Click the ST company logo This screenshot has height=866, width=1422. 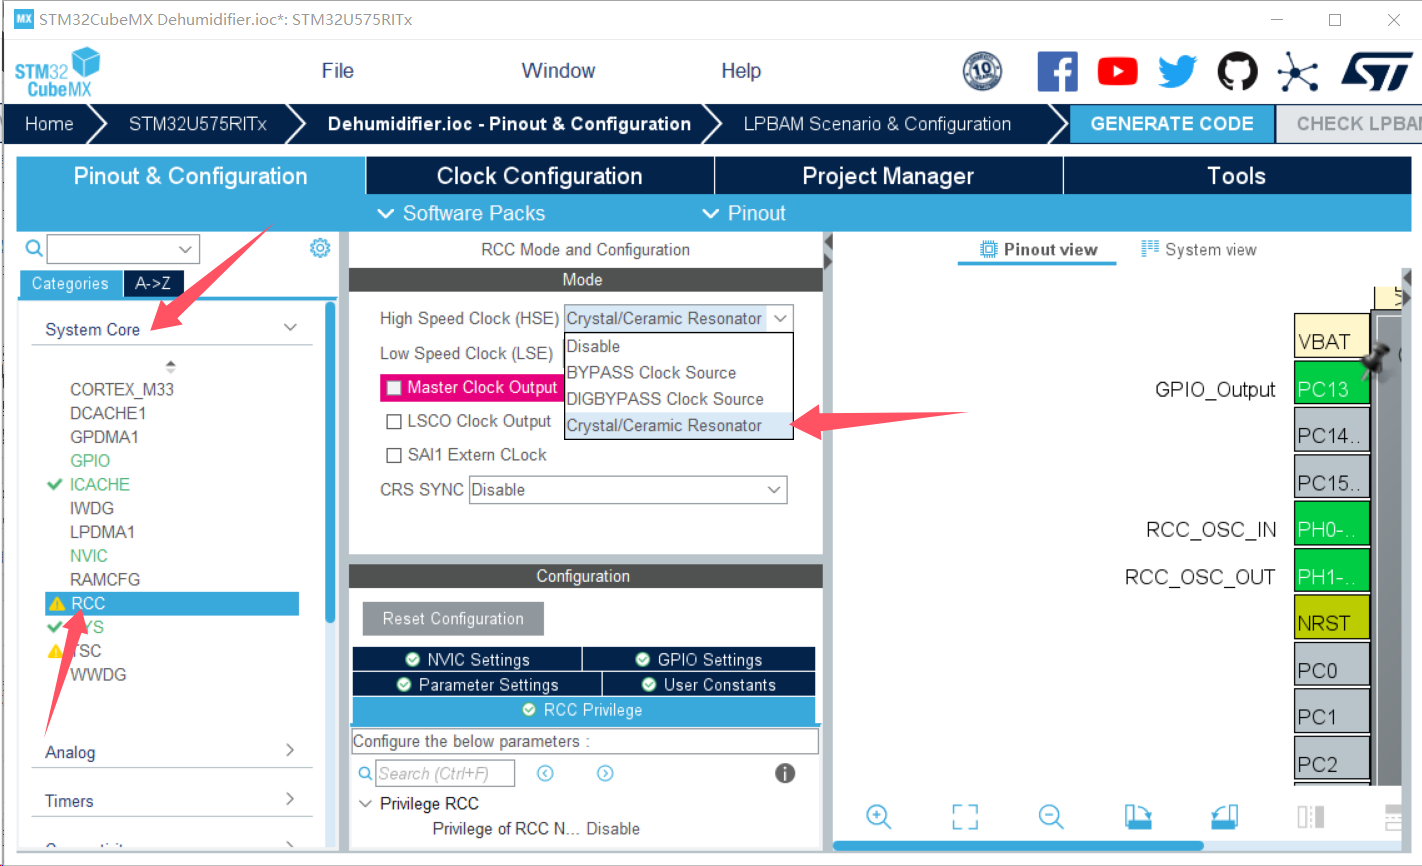coord(1377,71)
